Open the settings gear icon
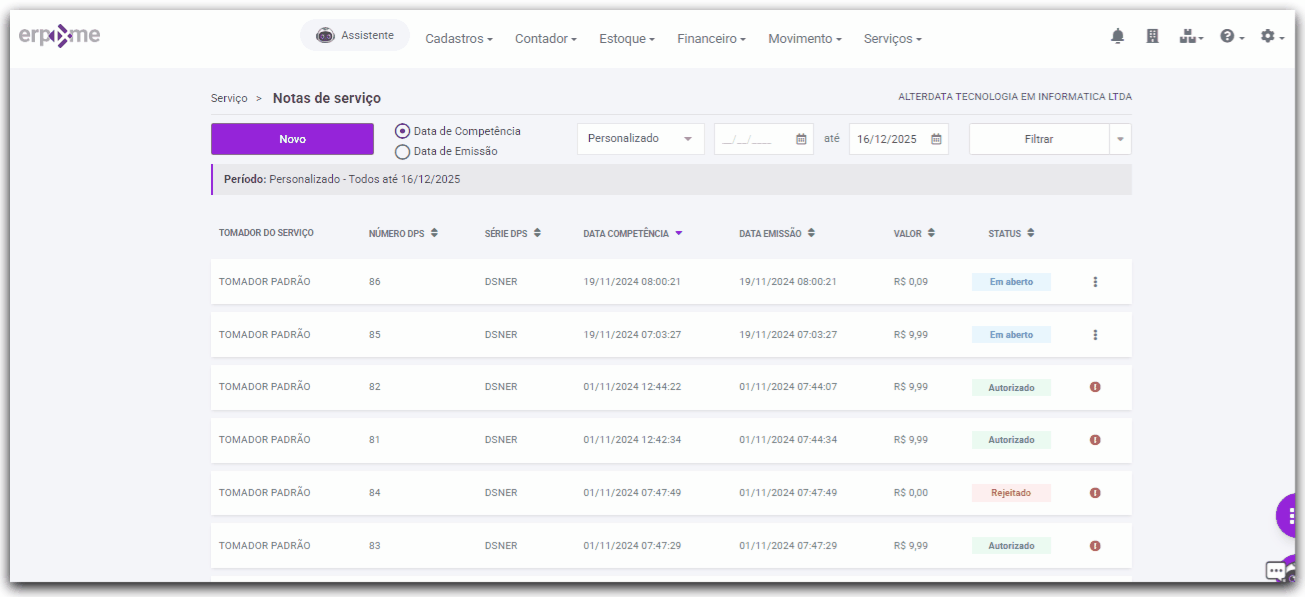This screenshot has width=1305, height=597. coord(1267,36)
